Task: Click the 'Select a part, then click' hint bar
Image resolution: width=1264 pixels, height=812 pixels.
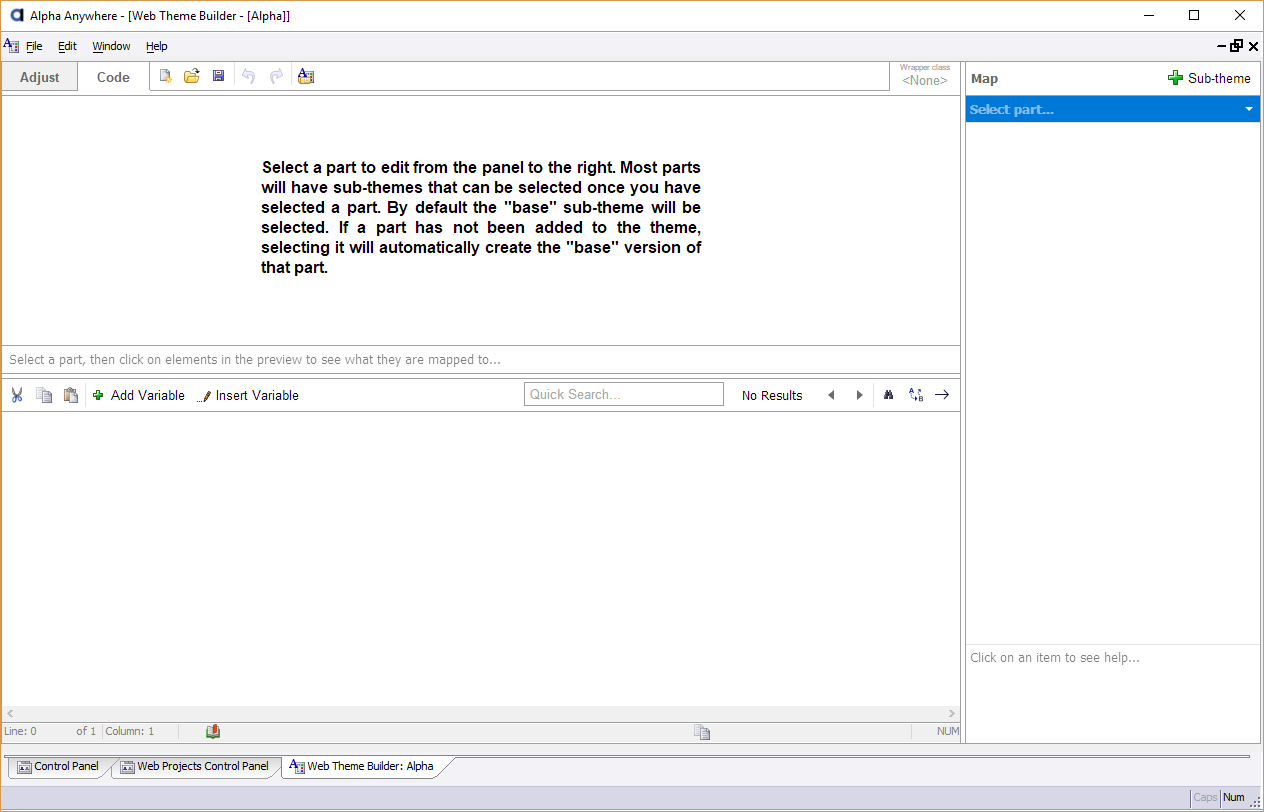Action: coord(480,360)
